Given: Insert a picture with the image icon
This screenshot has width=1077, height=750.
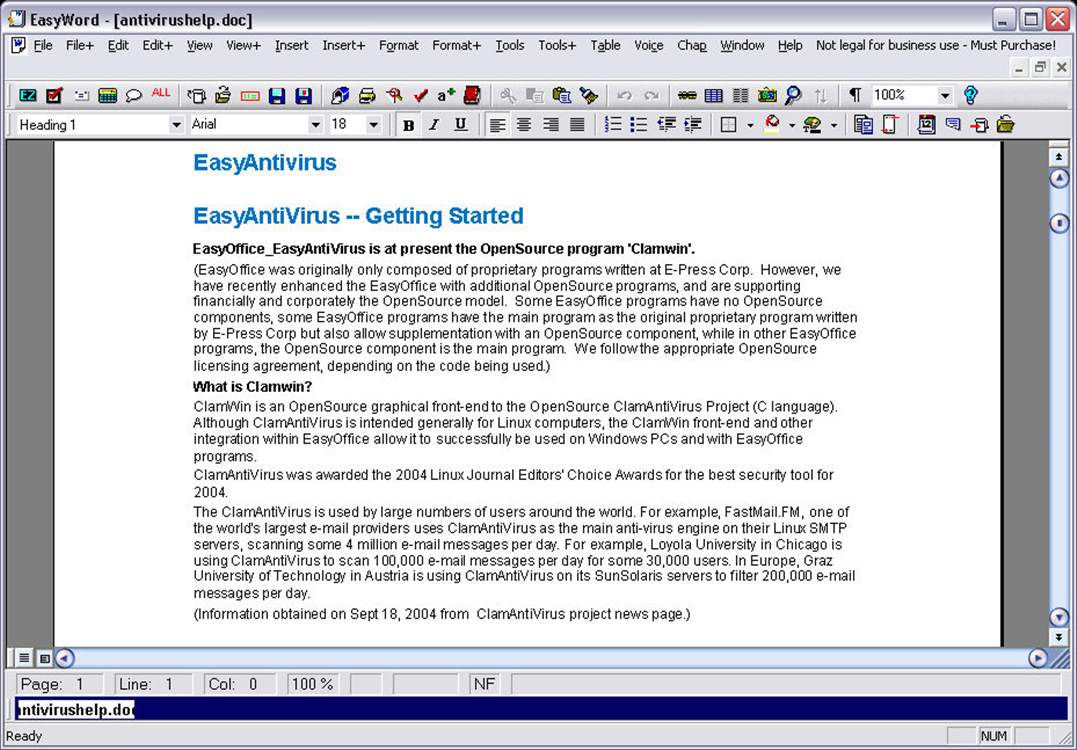Looking at the screenshot, I should [767, 95].
